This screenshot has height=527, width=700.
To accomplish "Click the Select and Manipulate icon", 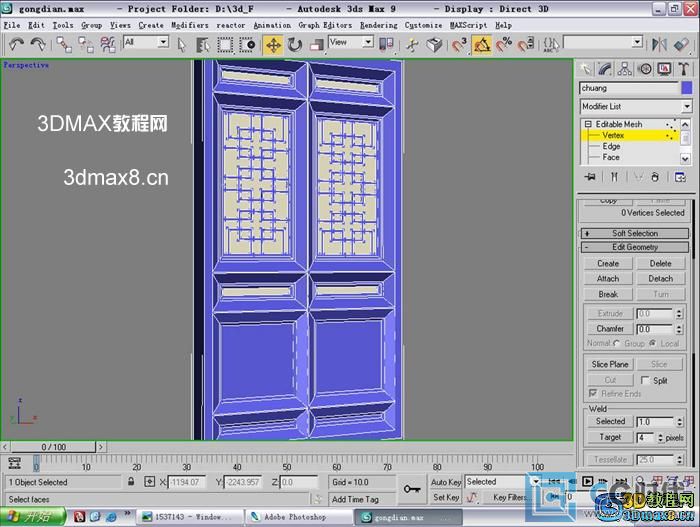I will 412,44.
